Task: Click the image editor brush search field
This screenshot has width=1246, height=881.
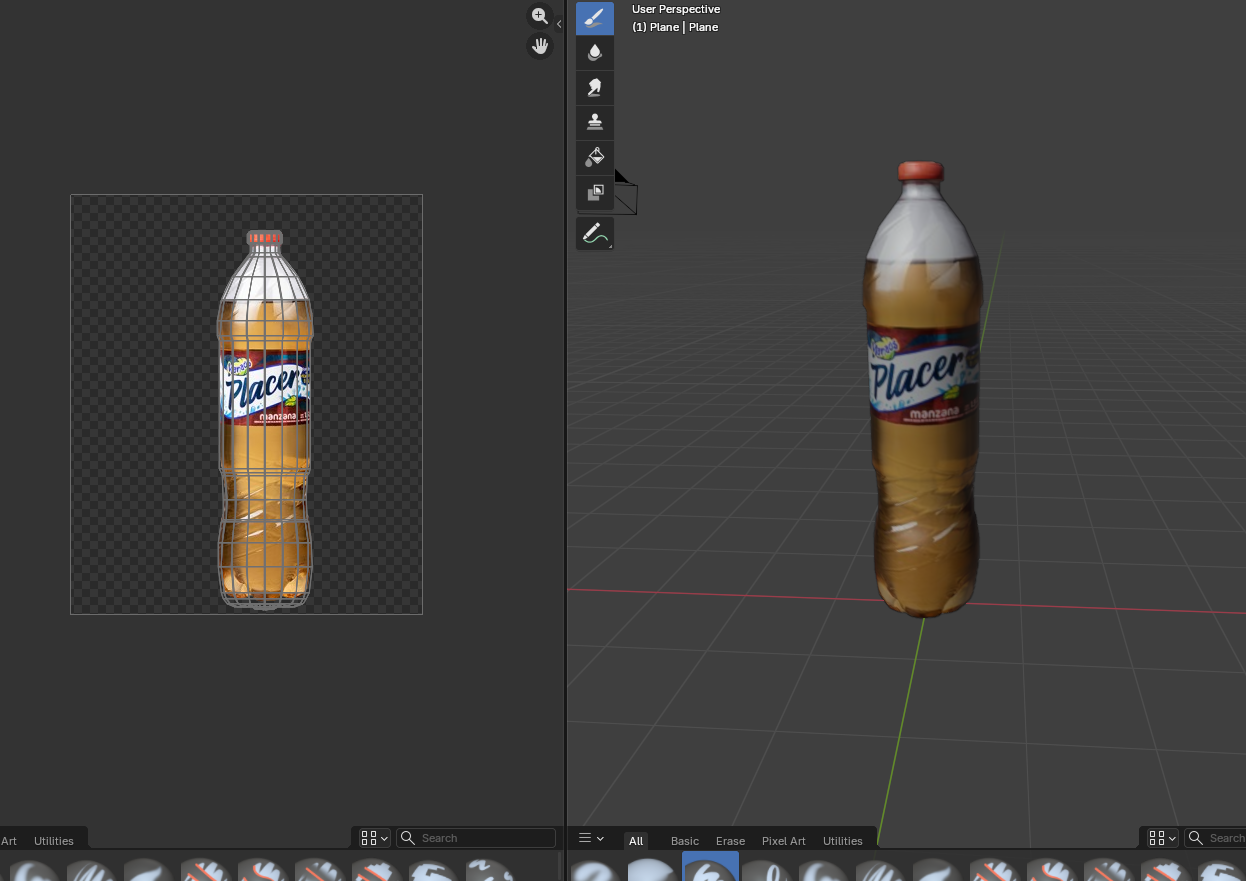Action: (x=476, y=838)
